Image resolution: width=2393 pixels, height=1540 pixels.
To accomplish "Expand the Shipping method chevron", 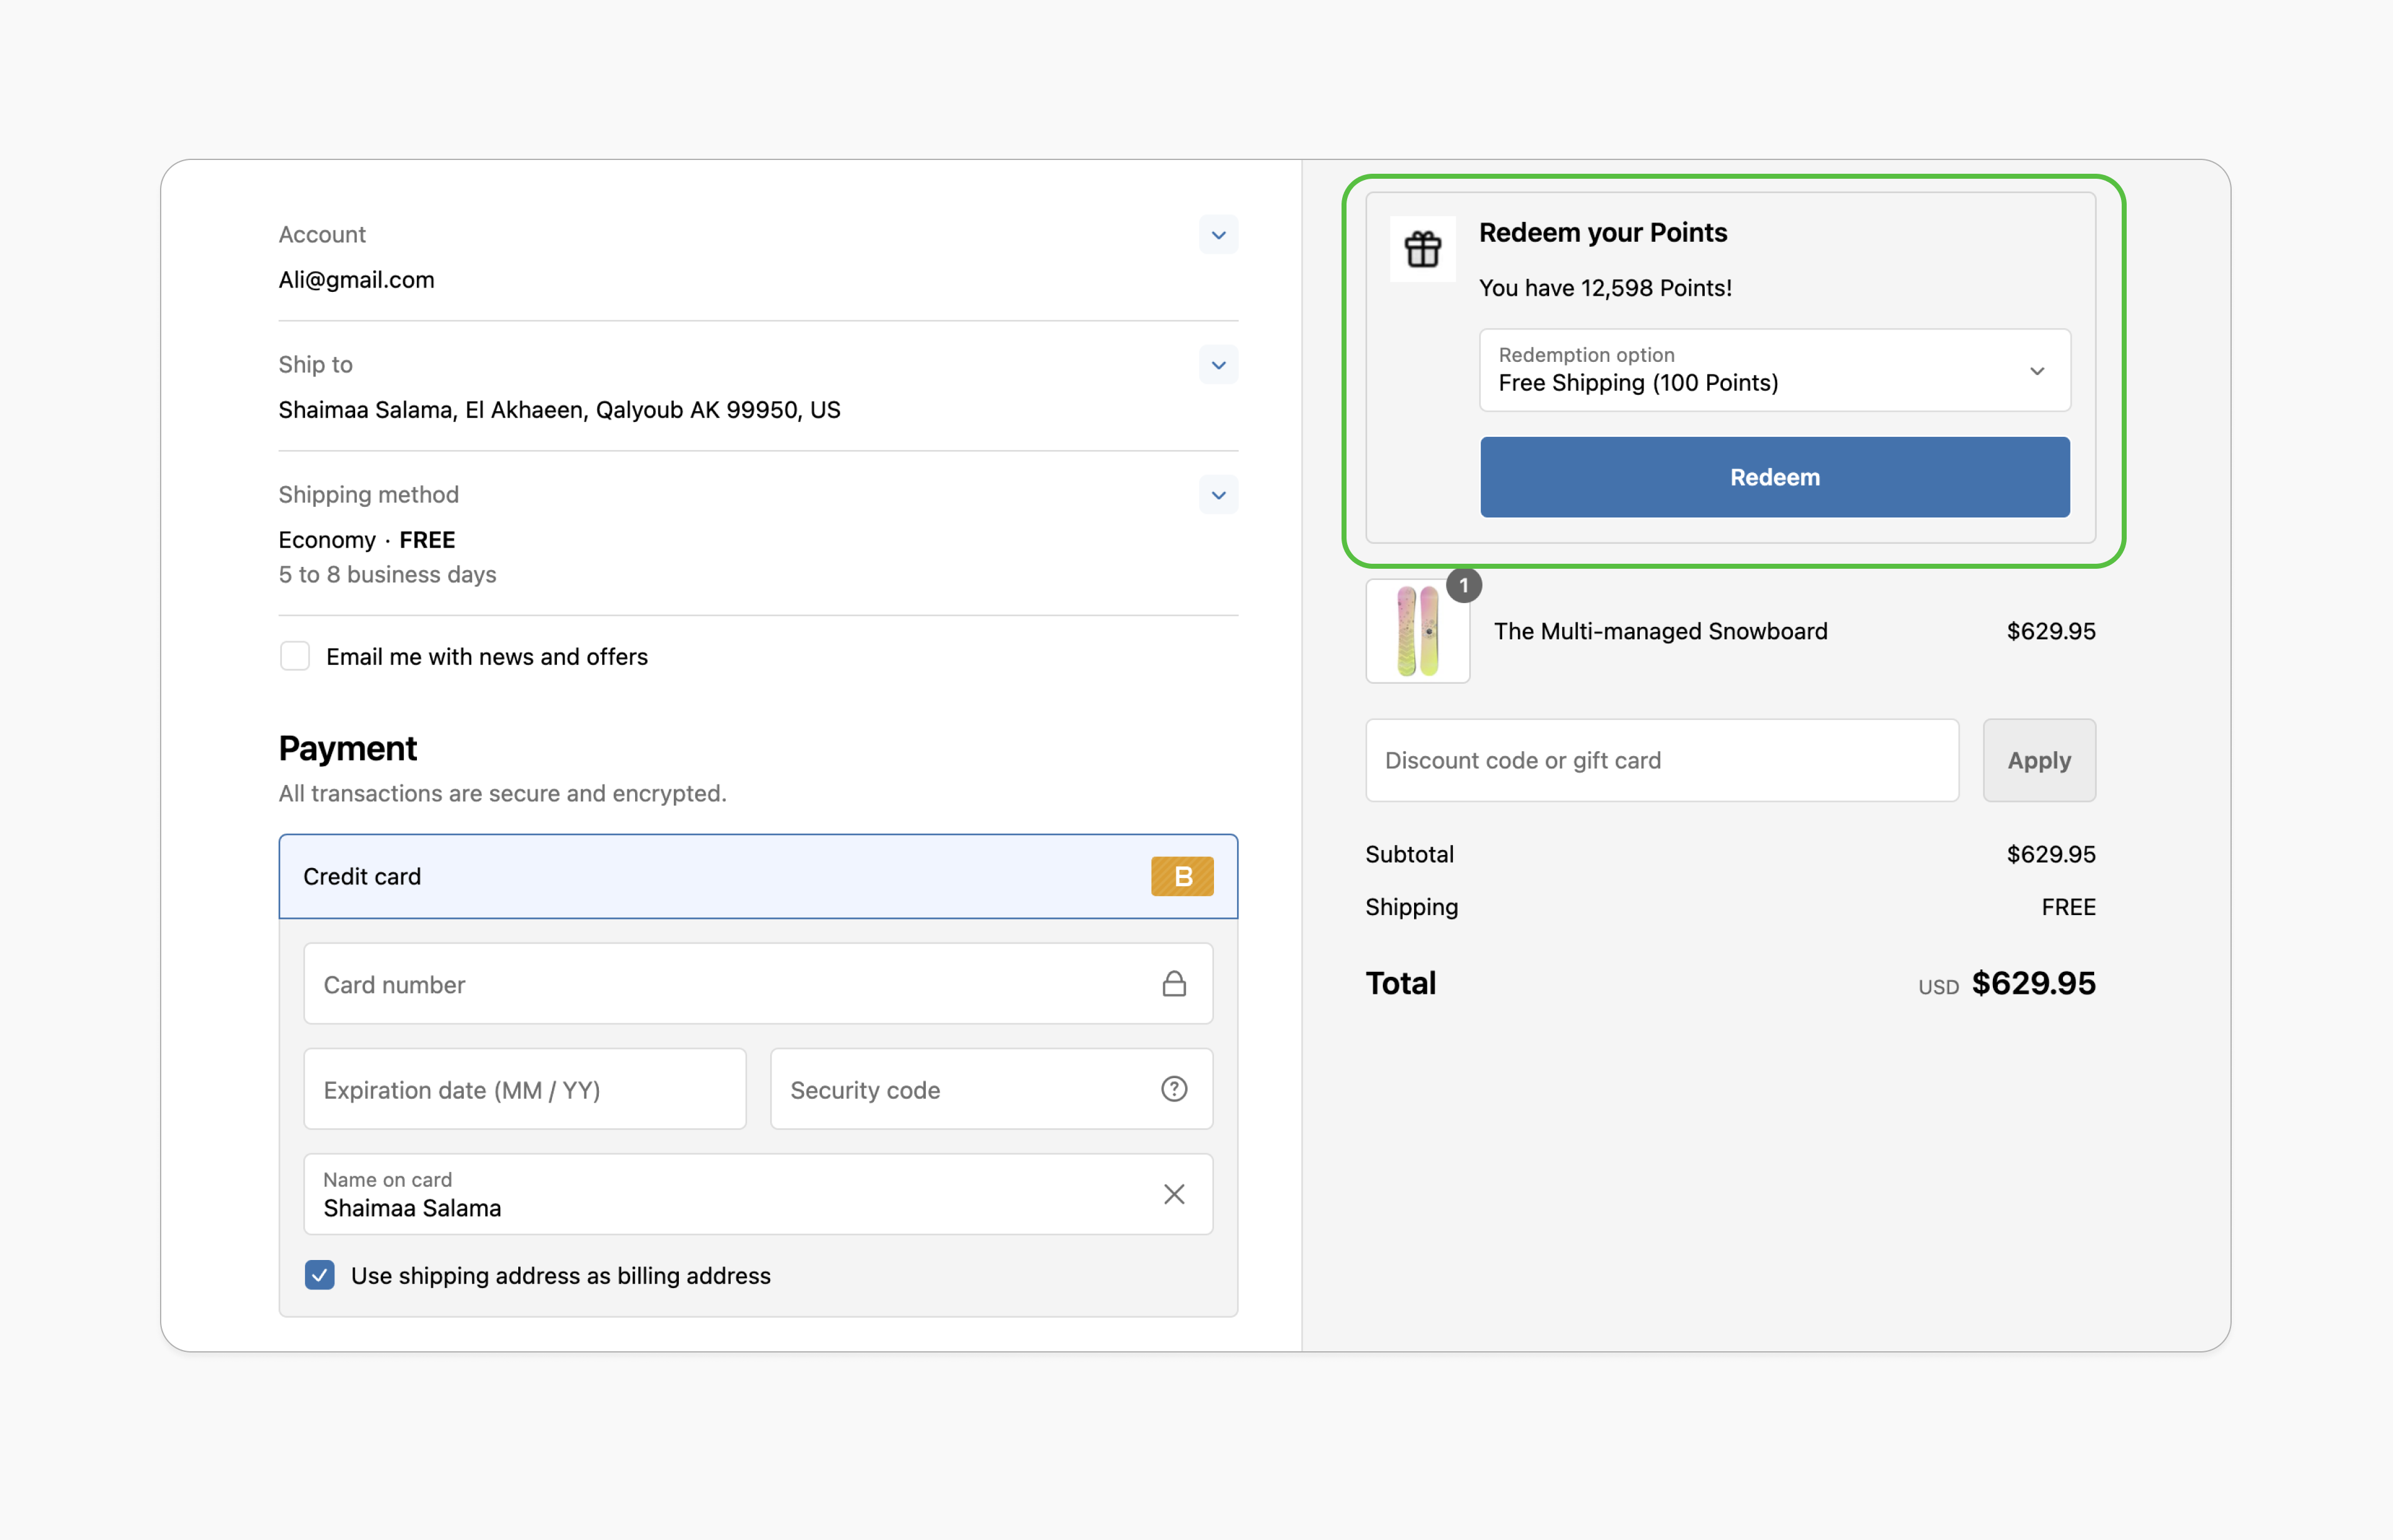I will pos(1218,495).
